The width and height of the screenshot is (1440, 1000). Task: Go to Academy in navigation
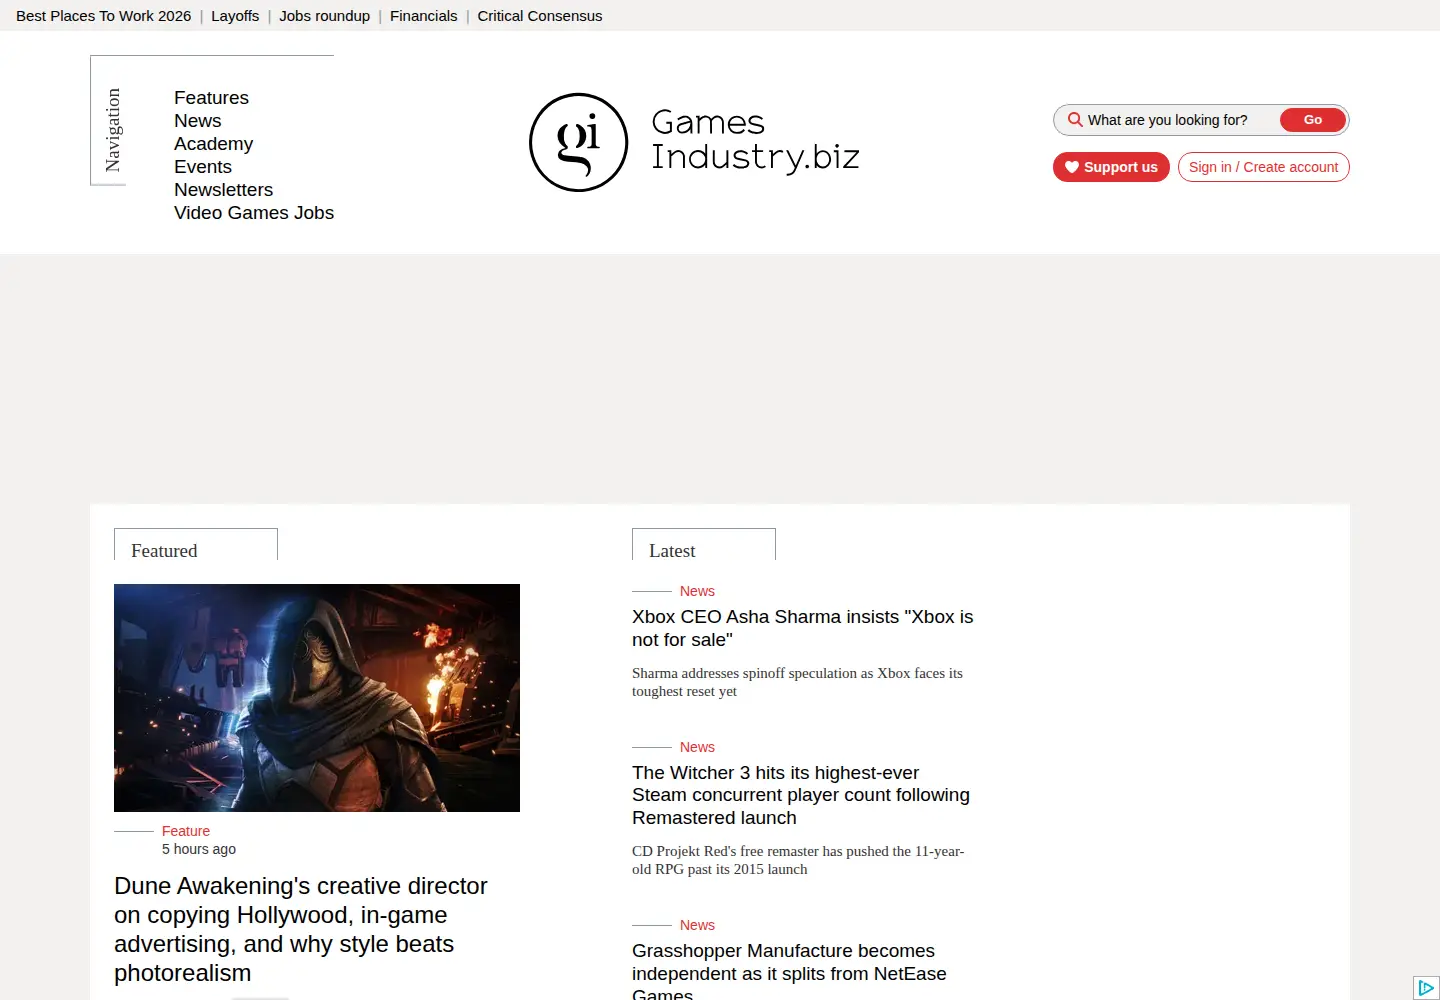(213, 144)
